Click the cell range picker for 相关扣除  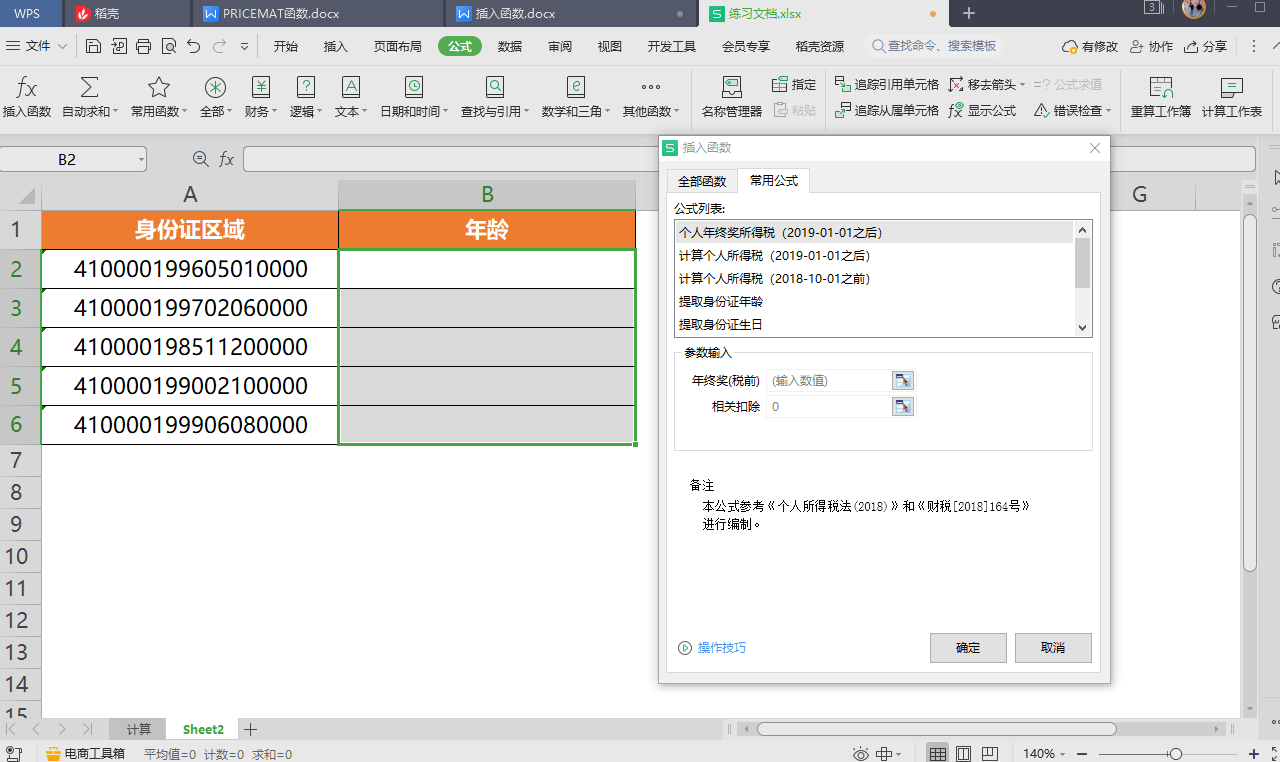click(903, 407)
